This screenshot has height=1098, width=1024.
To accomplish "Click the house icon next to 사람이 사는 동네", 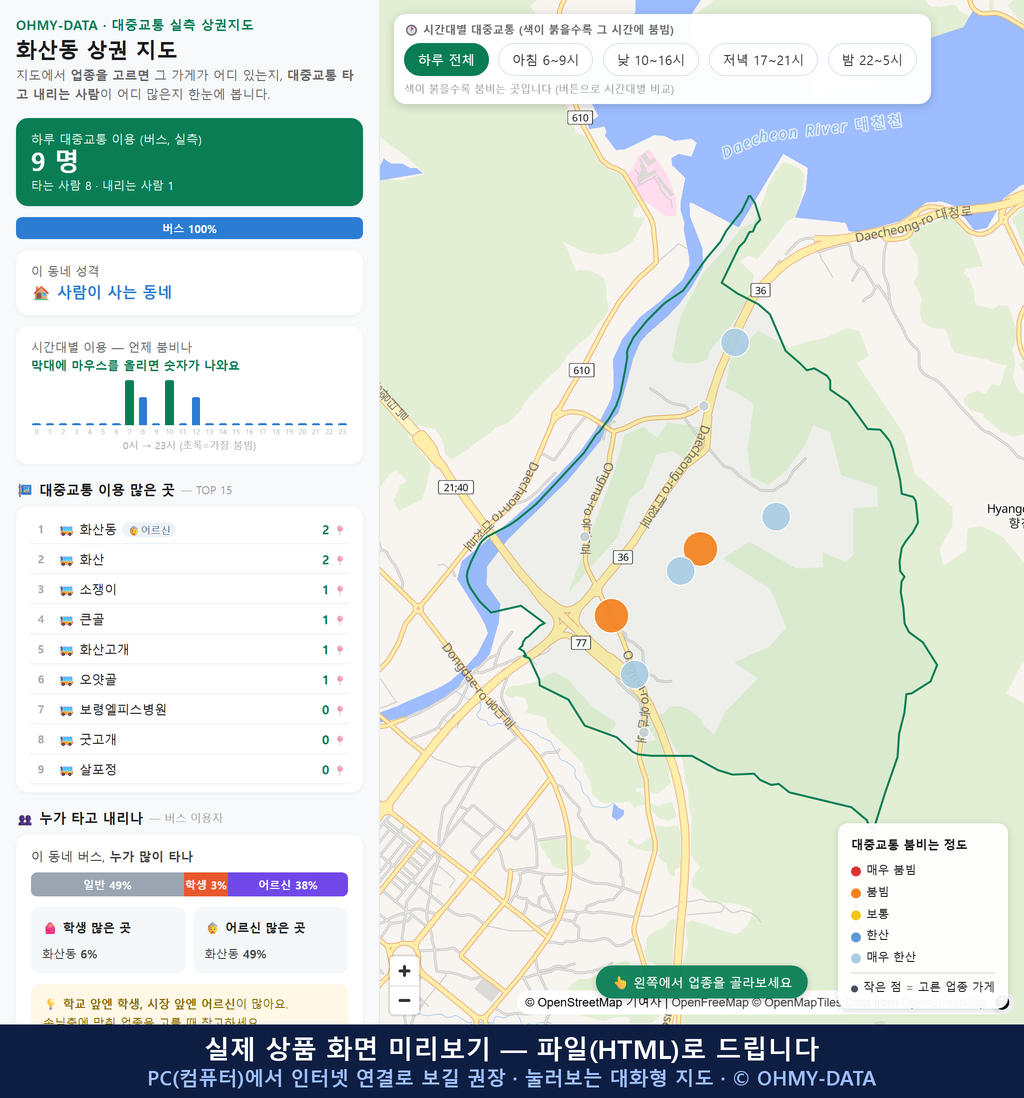I will (41, 293).
